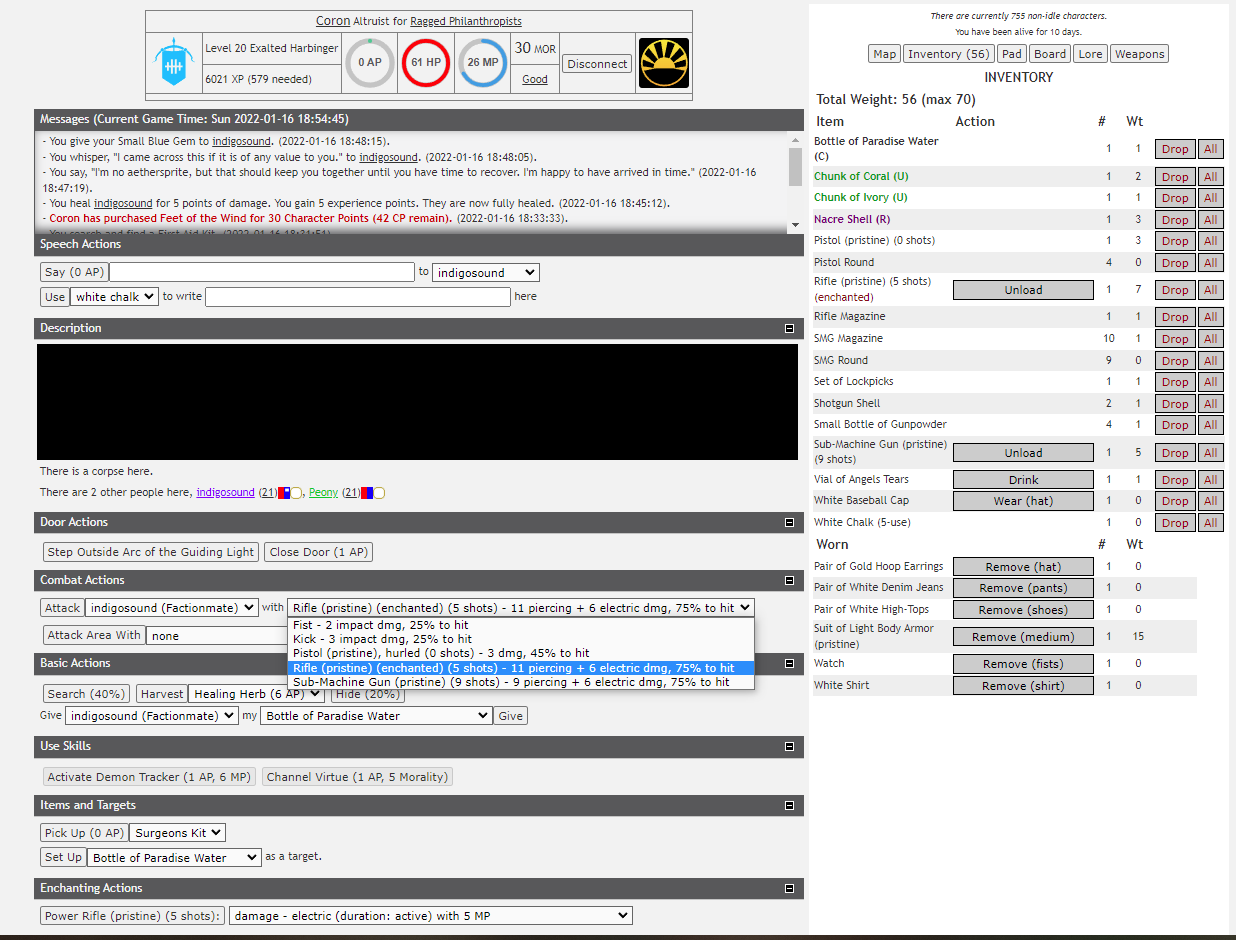Open the enchantment type dropdown
Viewport: 1236px width, 940px height.
click(431, 916)
